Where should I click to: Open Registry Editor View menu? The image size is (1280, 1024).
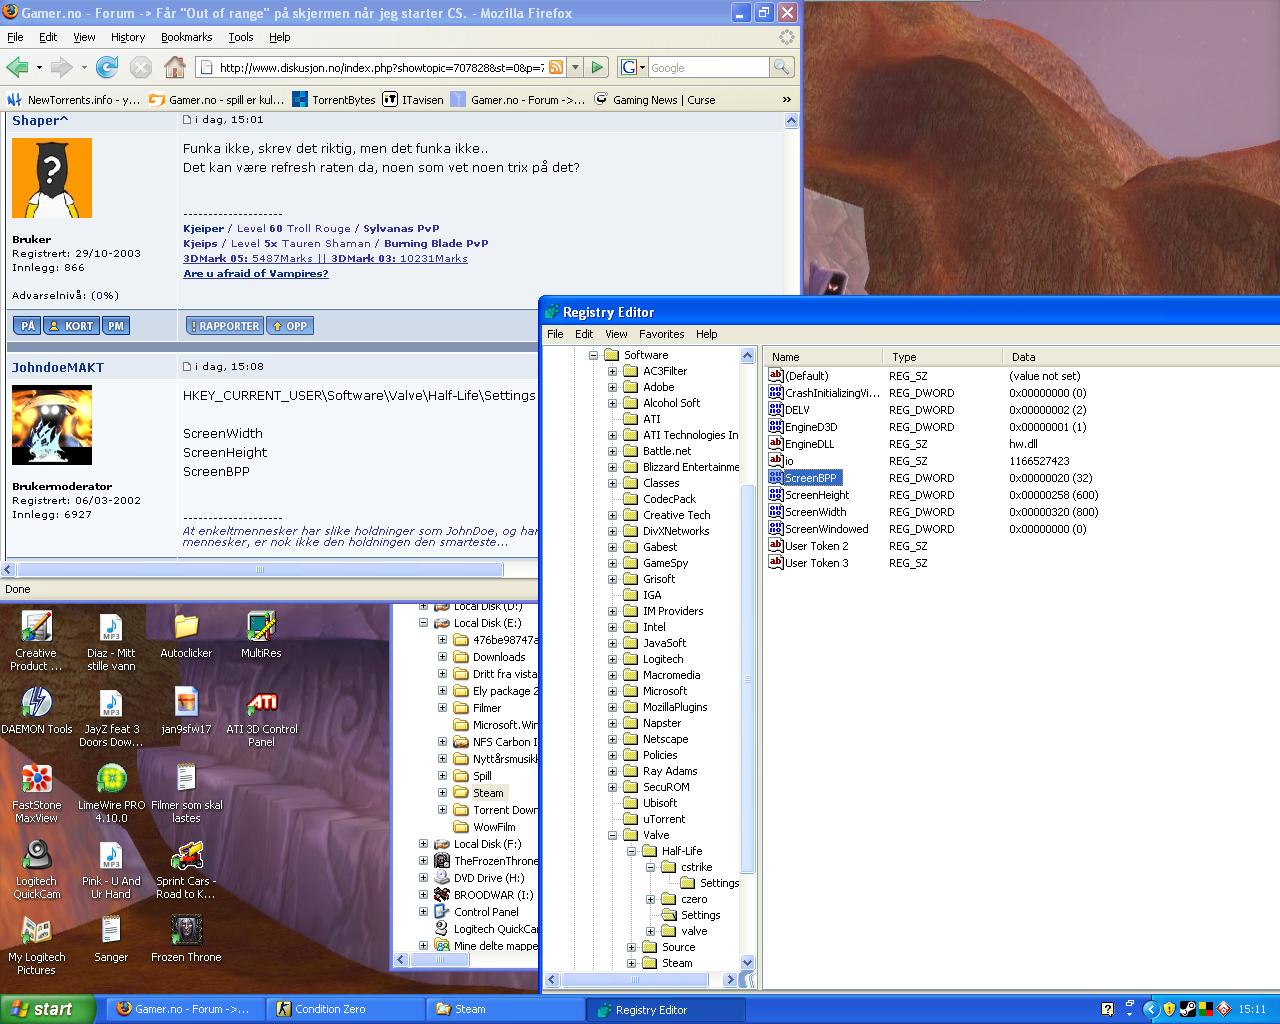pos(616,334)
